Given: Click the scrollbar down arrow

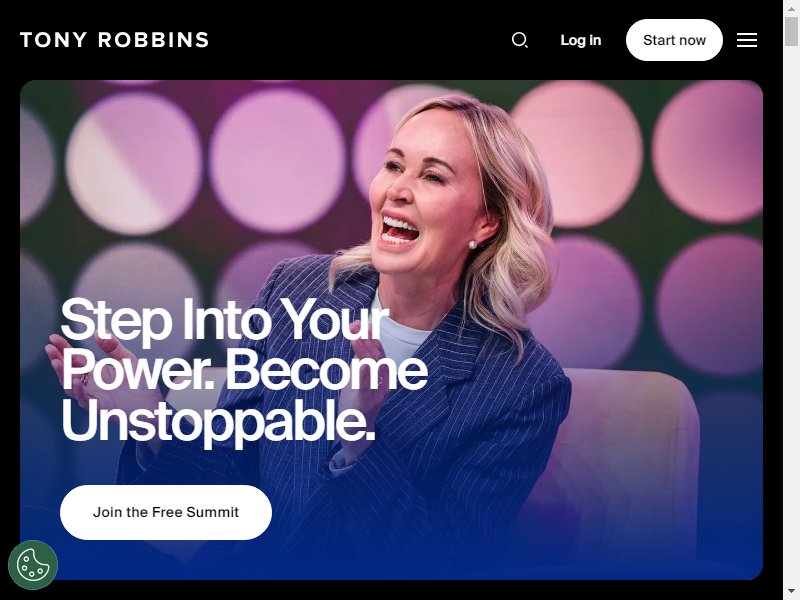Looking at the screenshot, I should click(x=791, y=592).
